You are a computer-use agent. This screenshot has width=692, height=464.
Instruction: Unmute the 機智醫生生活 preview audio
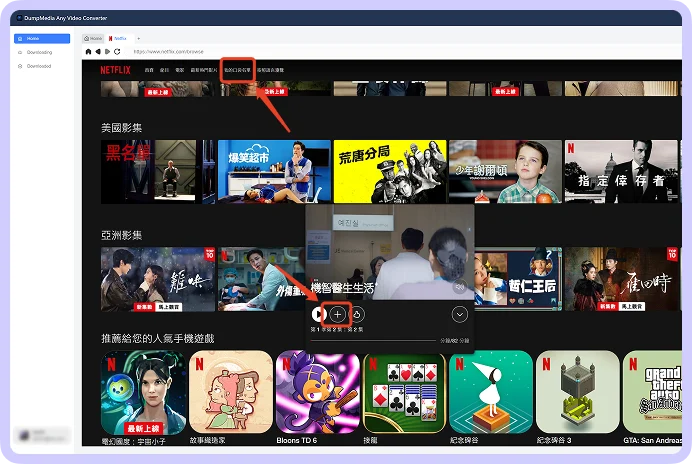pyautogui.click(x=460, y=287)
